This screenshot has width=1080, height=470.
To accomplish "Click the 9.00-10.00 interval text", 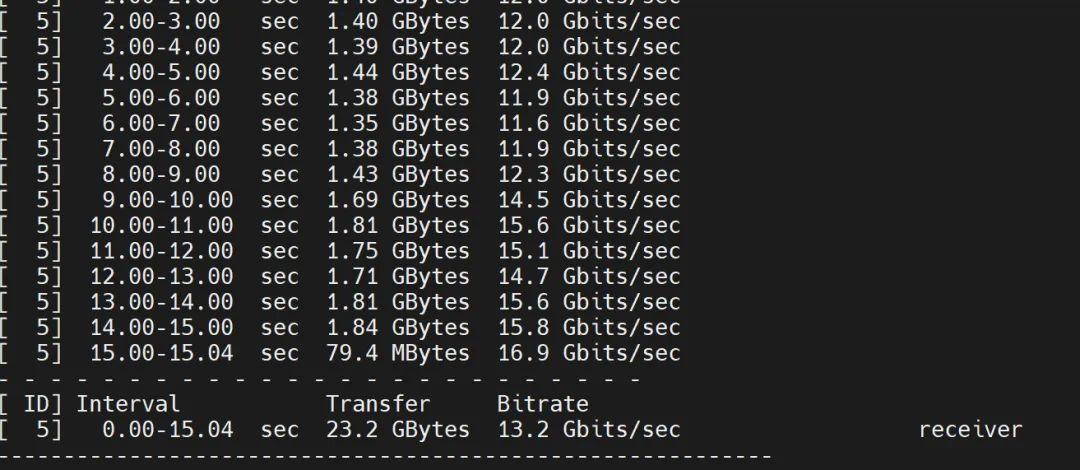I will 167,201.
